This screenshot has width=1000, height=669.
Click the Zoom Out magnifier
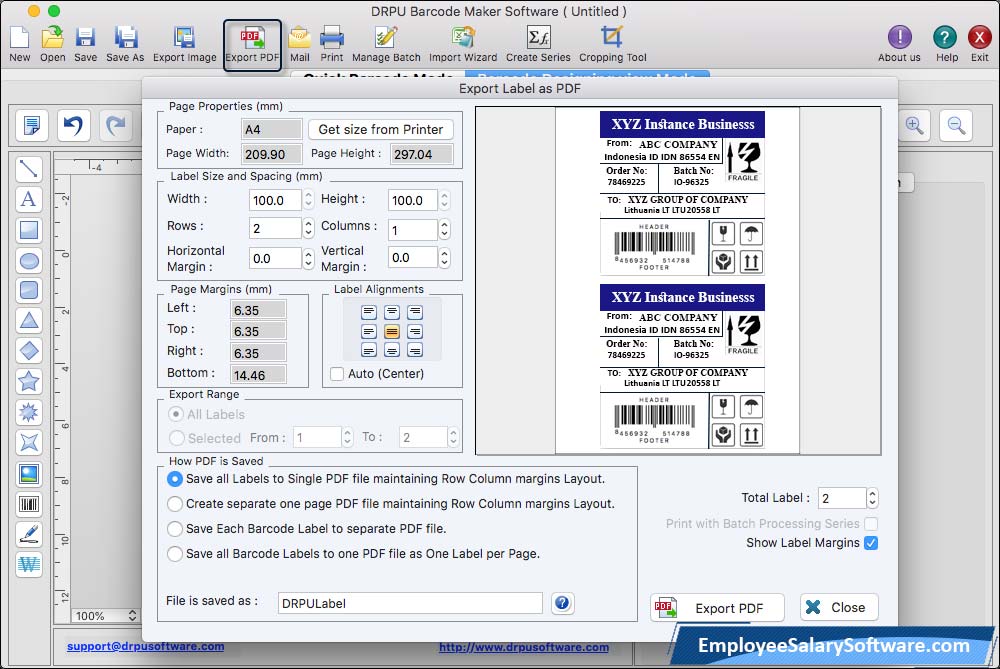coord(956,125)
